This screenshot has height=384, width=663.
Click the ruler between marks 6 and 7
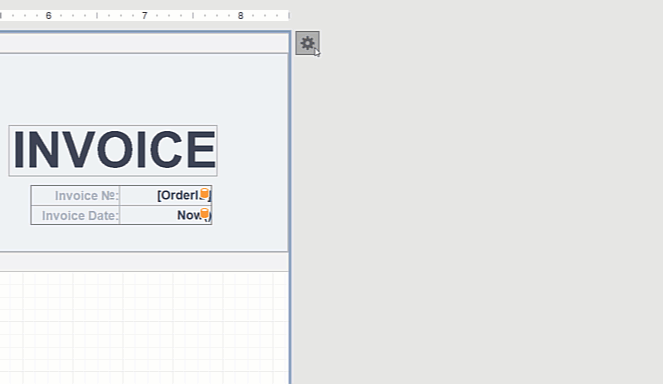pyautogui.click(x=97, y=16)
